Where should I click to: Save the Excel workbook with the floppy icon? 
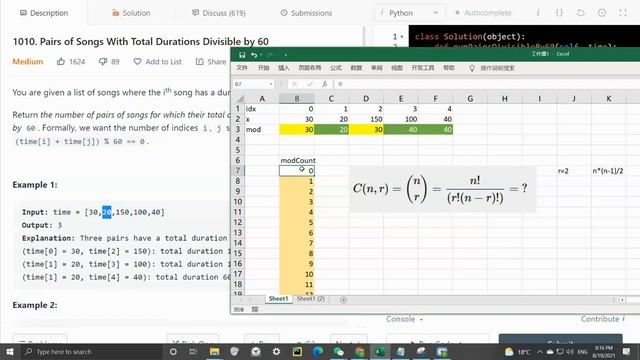(x=242, y=55)
